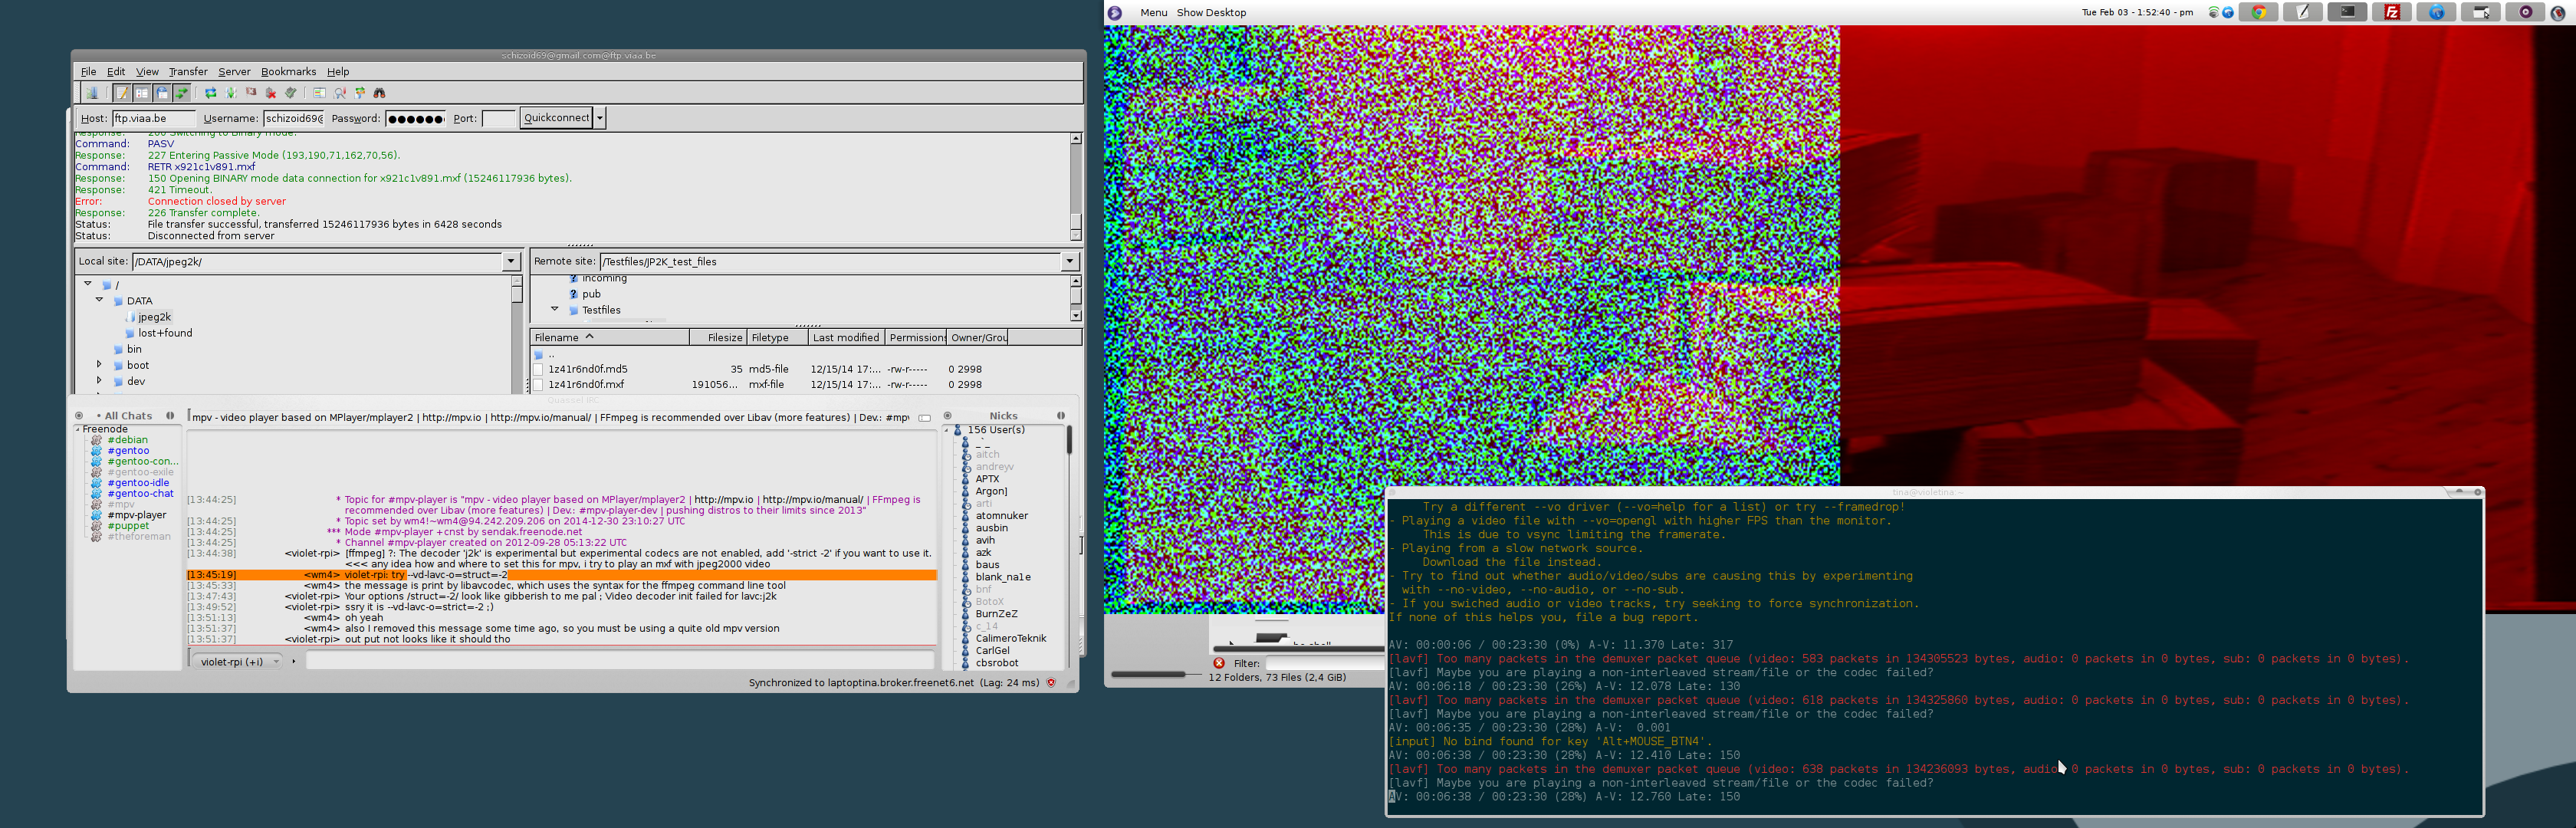The width and height of the screenshot is (2576, 828).
Task: Click Show Desktop in the panel
Action: tap(1211, 12)
